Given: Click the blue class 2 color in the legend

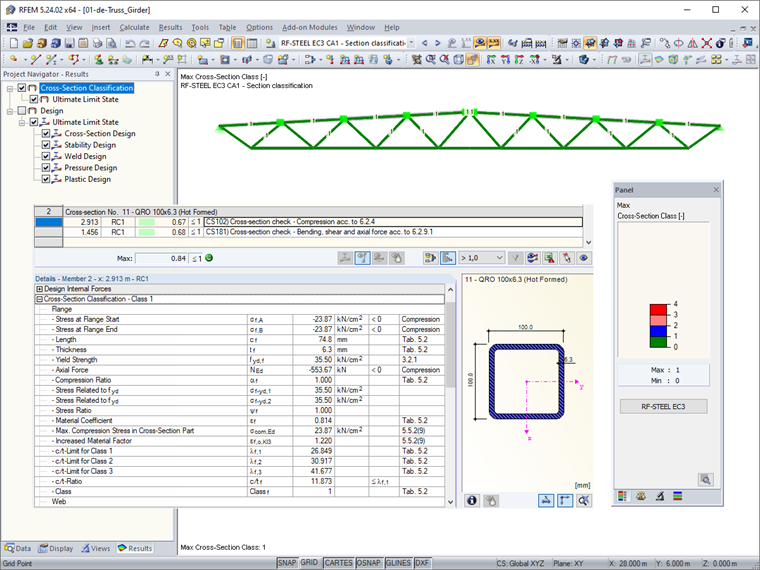Looking at the screenshot, I should pyautogui.click(x=658, y=331).
